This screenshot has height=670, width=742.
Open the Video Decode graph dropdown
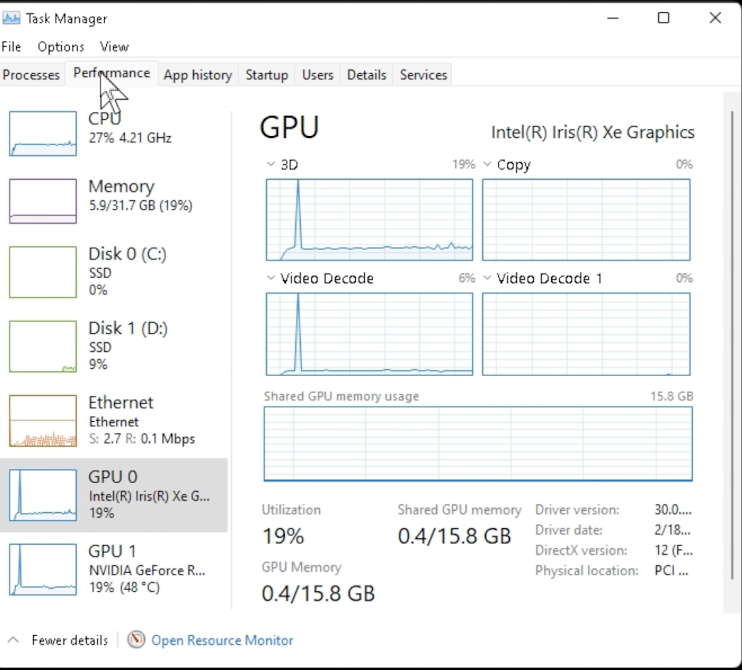point(271,278)
